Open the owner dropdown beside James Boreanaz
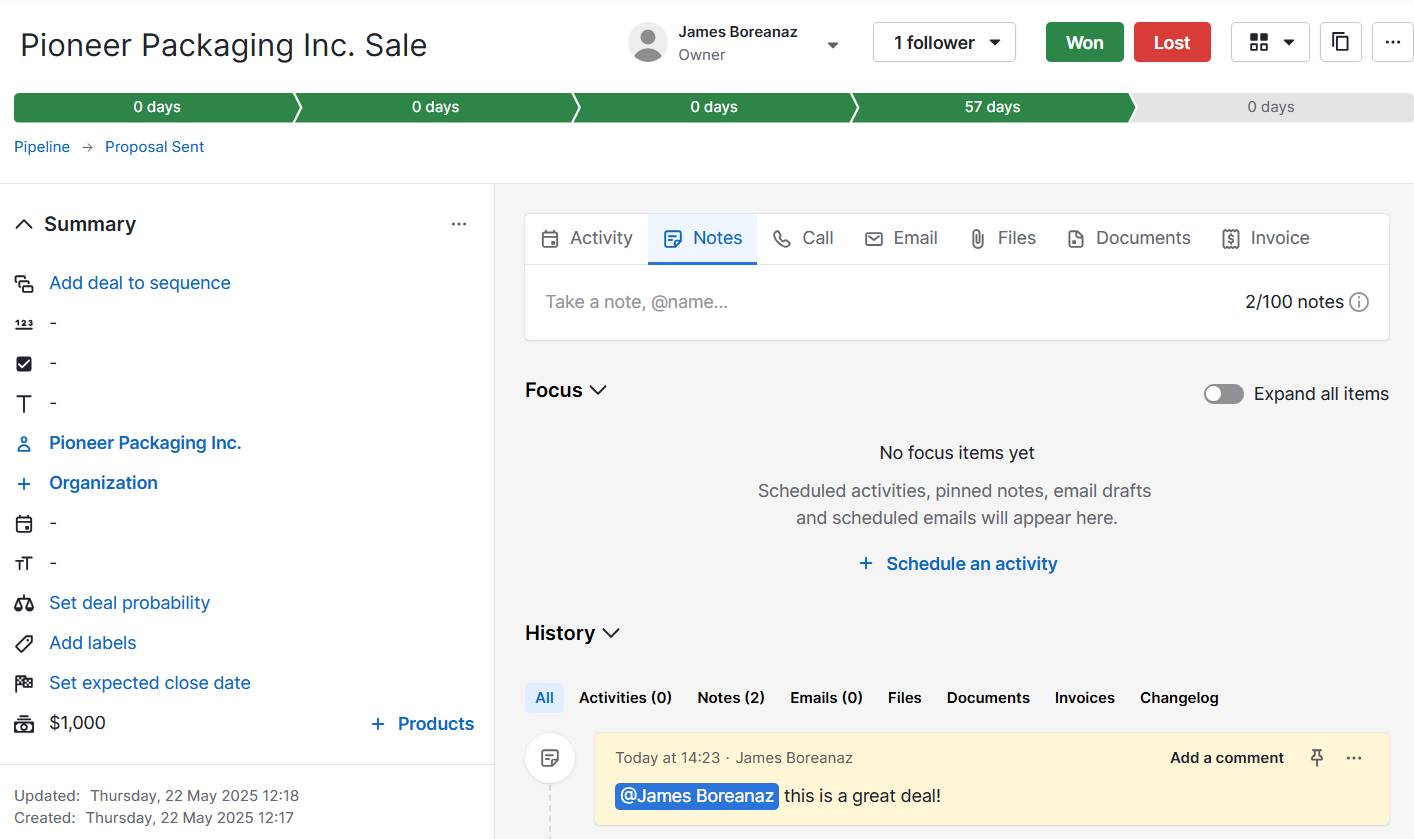The height and width of the screenshot is (839, 1414). (x=831, y=45)
